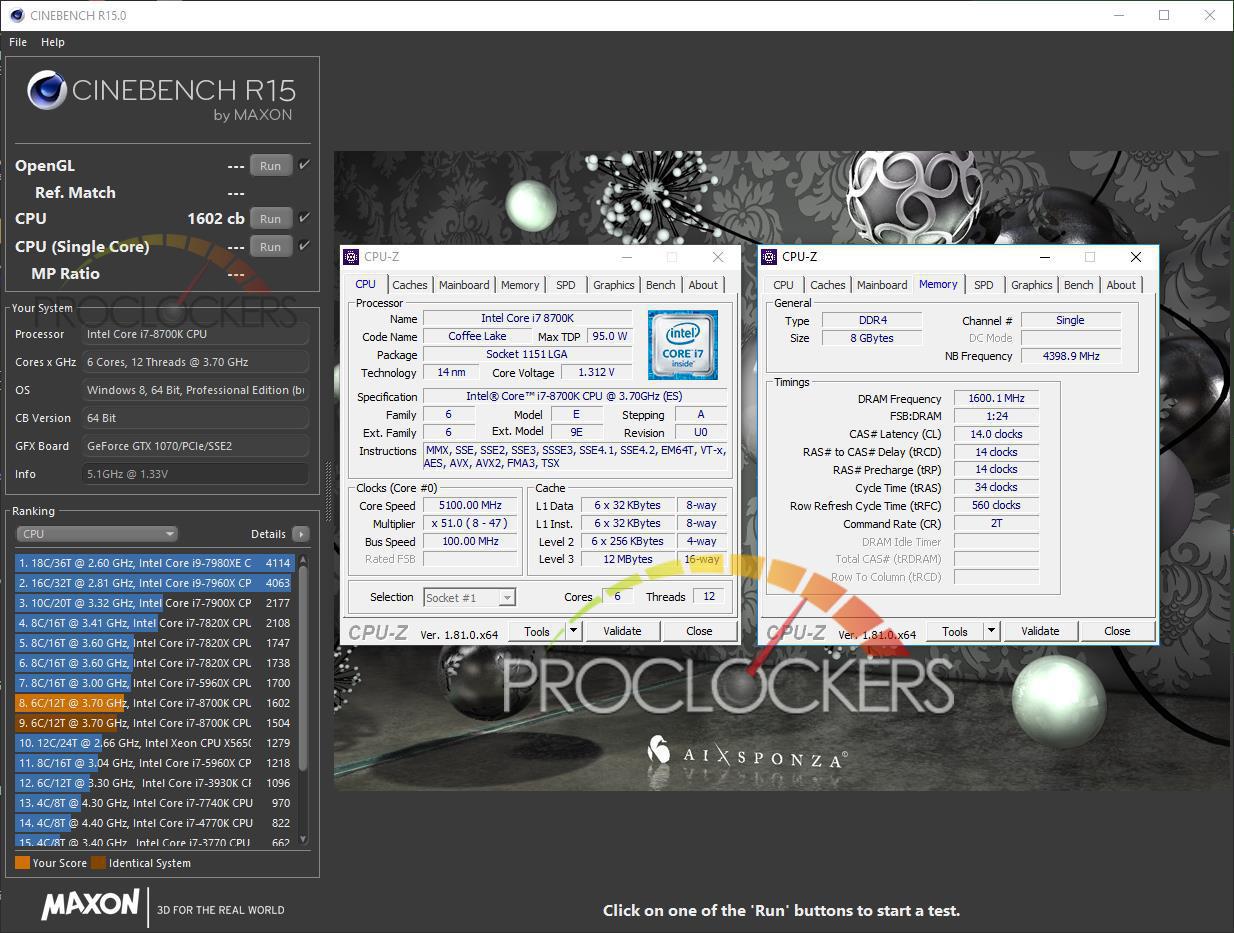Viewport: 1234px width, 933px height.
Task: Click the Core Voltage 1.312 V value
Action: pos(596,372)
